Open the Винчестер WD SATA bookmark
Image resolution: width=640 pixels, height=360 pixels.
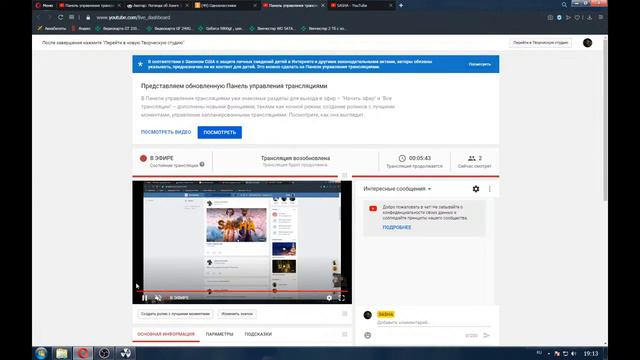pos(272,29)
